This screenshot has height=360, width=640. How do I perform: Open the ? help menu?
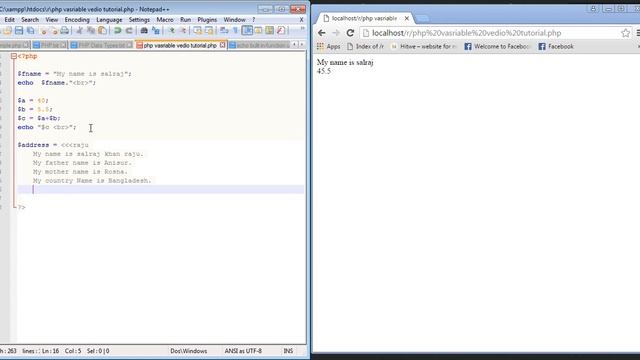(253, 20)
